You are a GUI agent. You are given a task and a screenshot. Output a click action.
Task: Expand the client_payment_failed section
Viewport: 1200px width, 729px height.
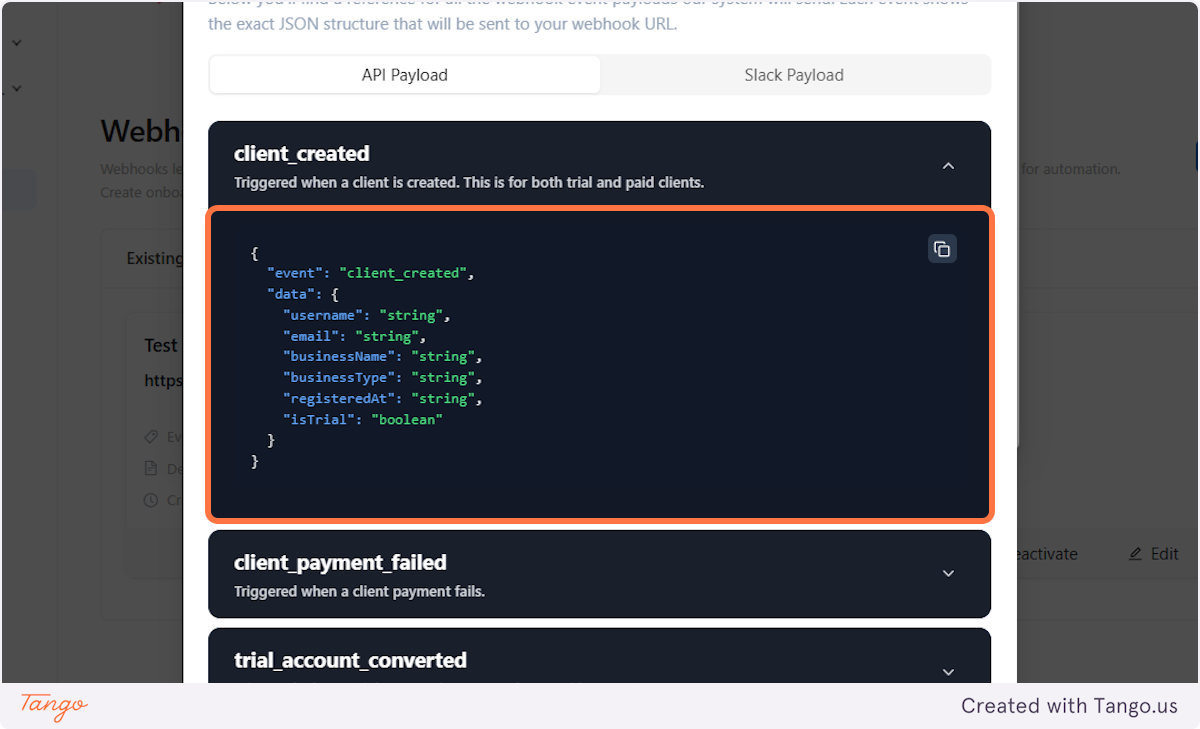(949, 574)
